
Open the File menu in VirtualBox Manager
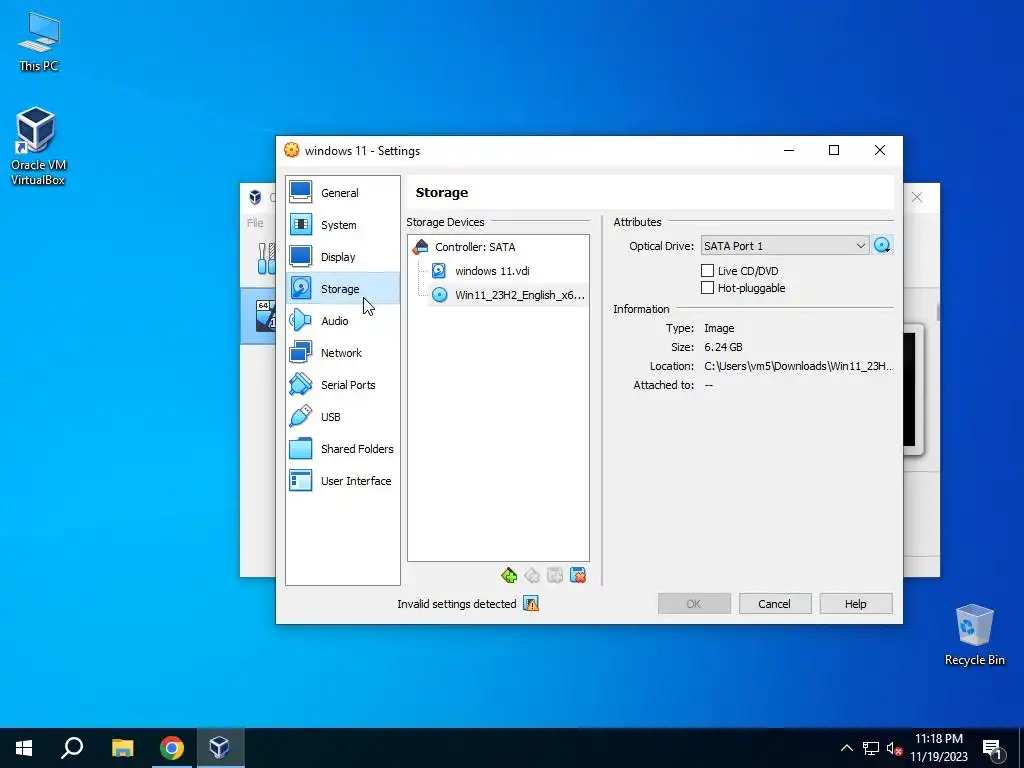pos(255,223)
